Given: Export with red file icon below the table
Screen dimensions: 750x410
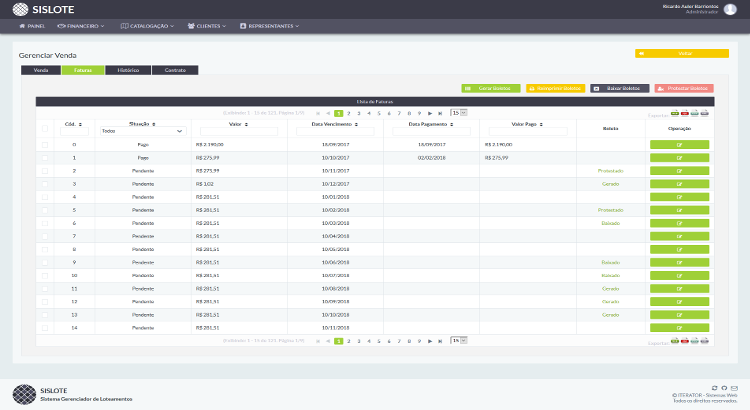Looking at the screenshot, I should point(685,341).
